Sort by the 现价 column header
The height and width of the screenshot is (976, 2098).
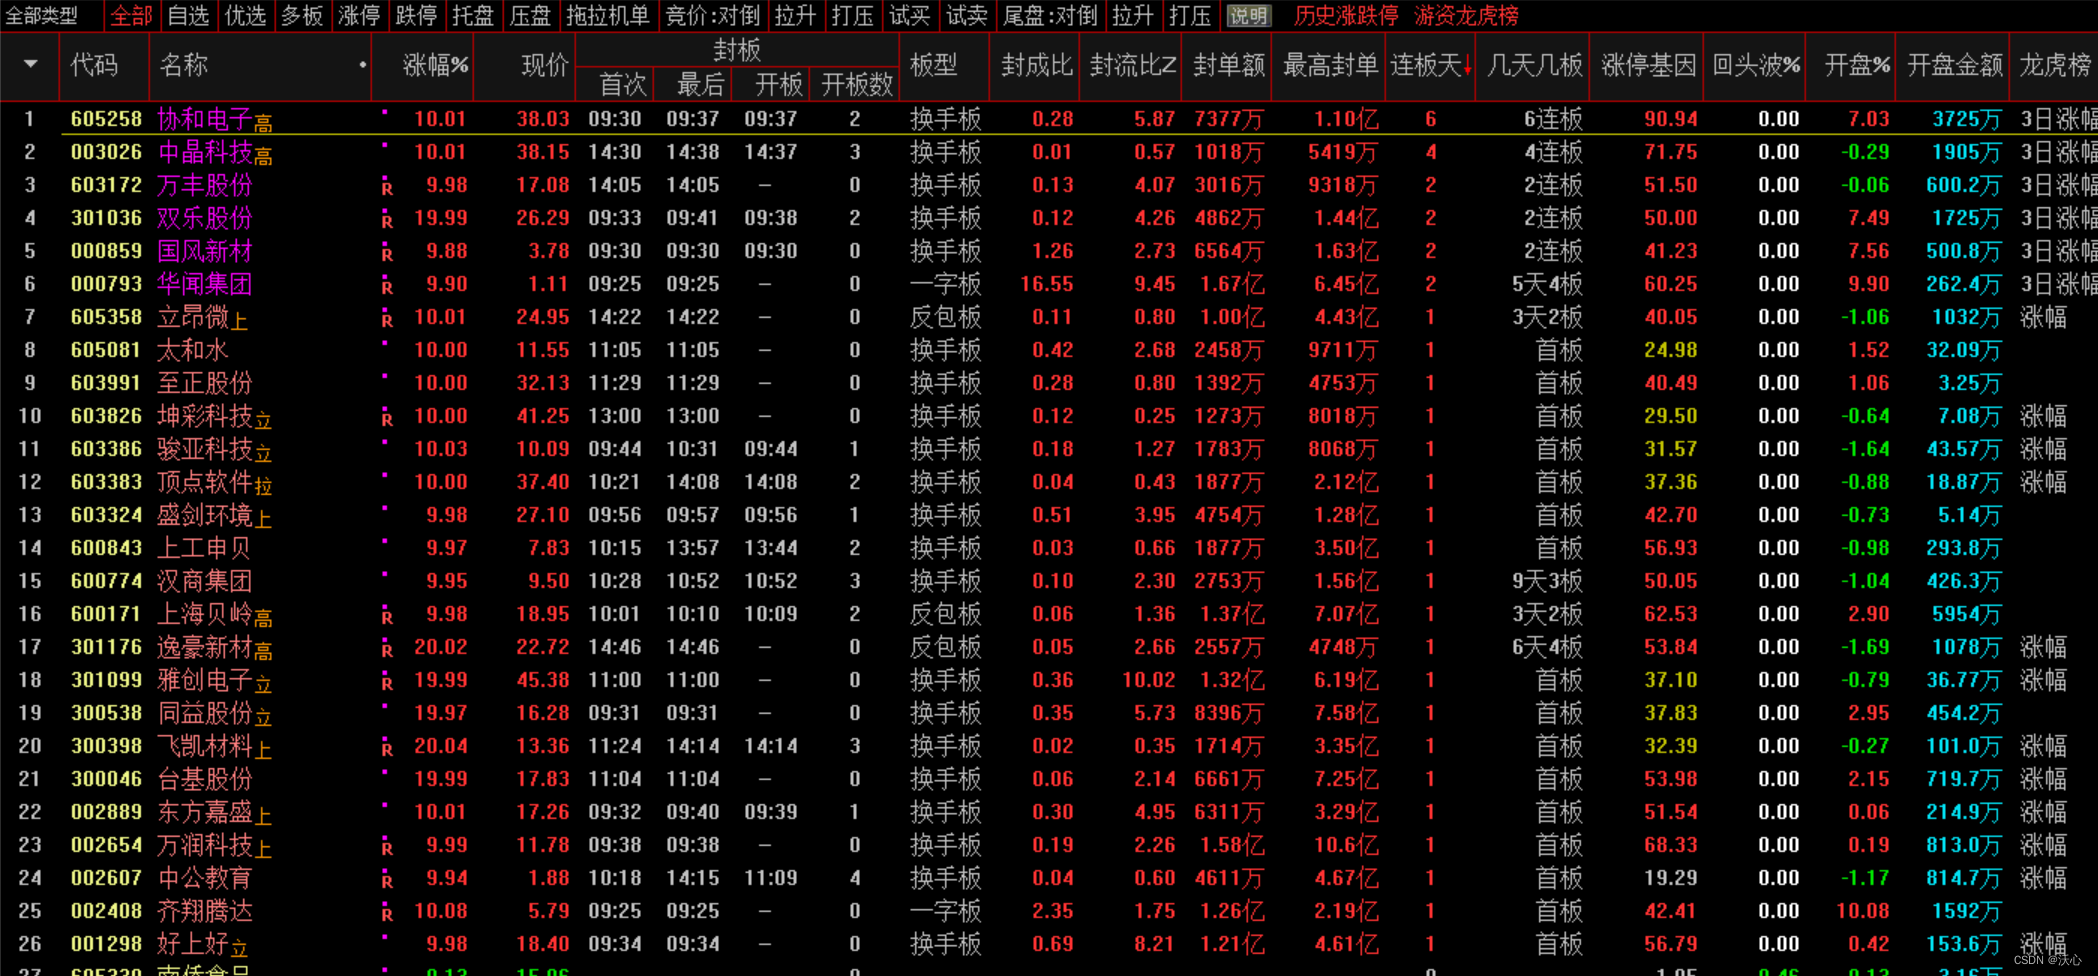[545, 65]
